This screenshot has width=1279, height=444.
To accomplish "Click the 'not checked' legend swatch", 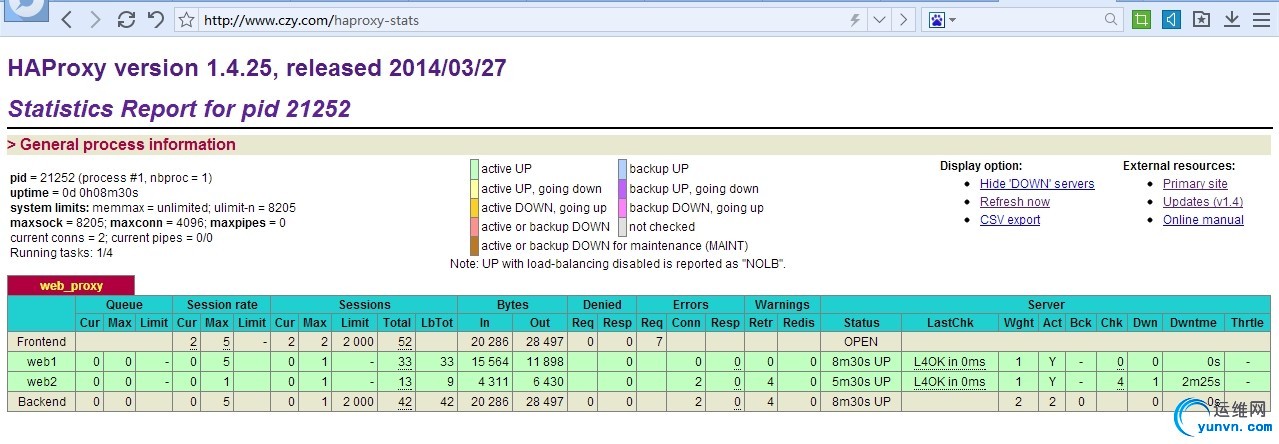I will tap(622, 226).
